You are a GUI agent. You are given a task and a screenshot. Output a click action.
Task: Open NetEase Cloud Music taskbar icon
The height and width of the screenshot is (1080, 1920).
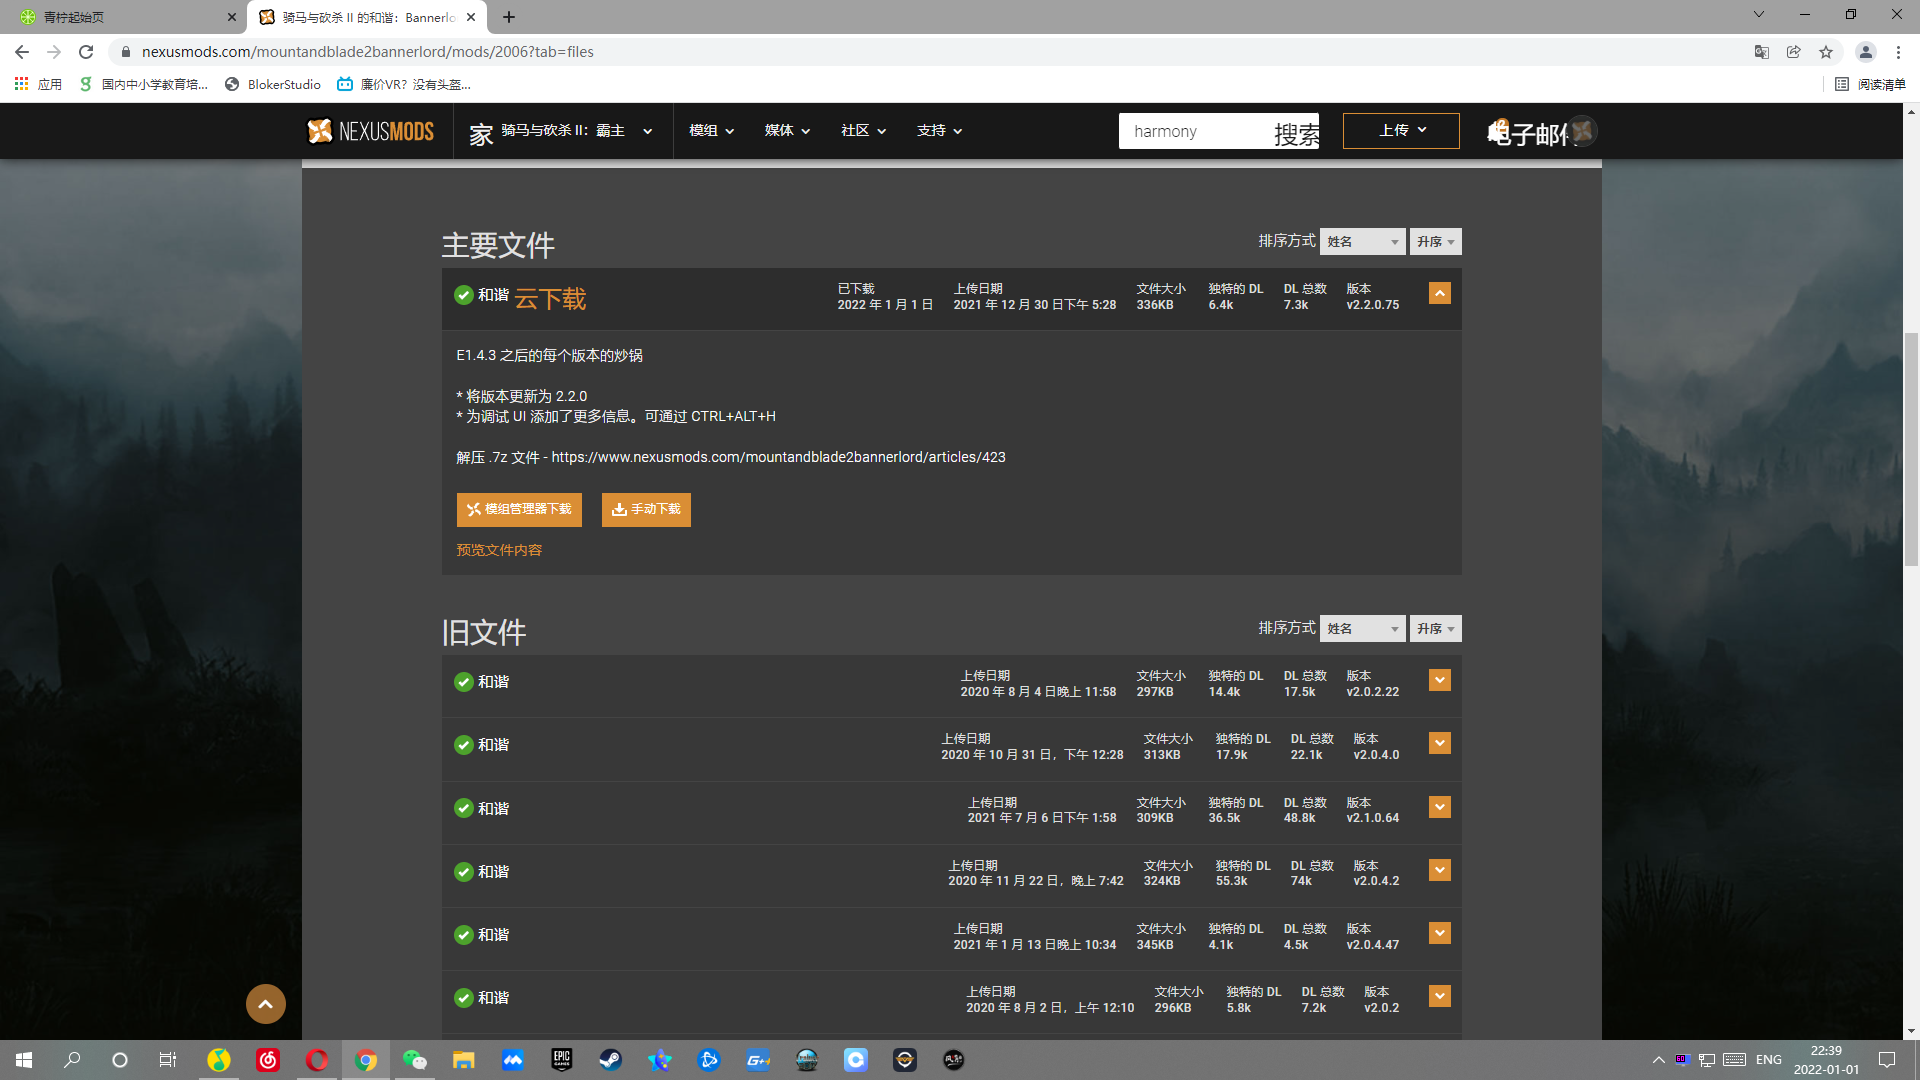(x=268, y=1060)
